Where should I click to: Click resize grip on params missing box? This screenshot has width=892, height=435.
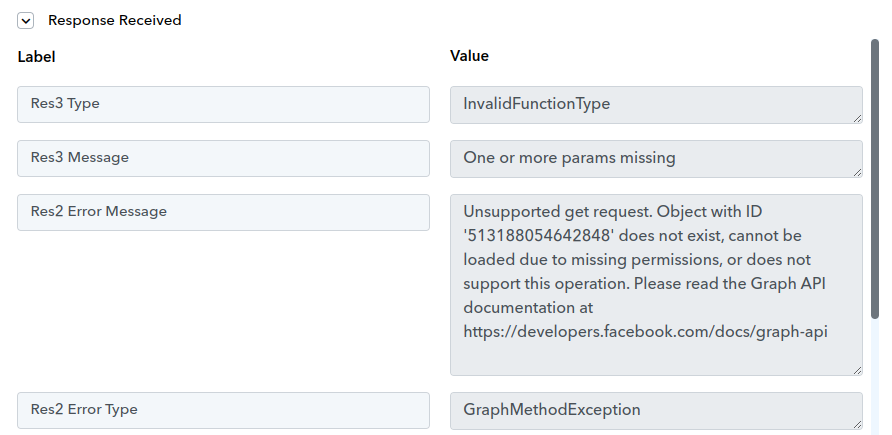click(858, 172)
